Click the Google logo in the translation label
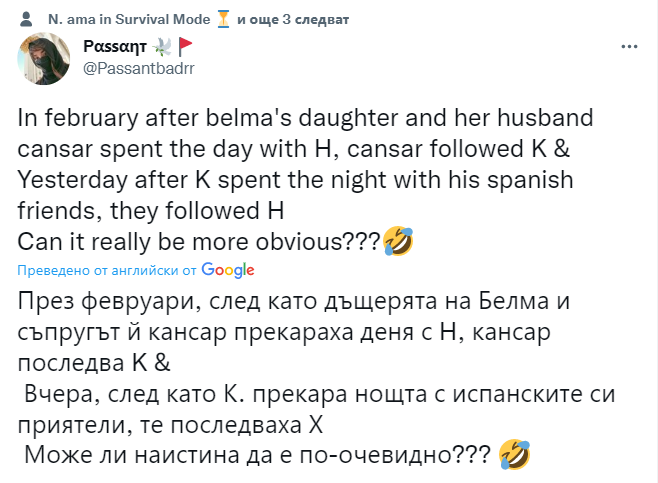 tap(227, 269)
